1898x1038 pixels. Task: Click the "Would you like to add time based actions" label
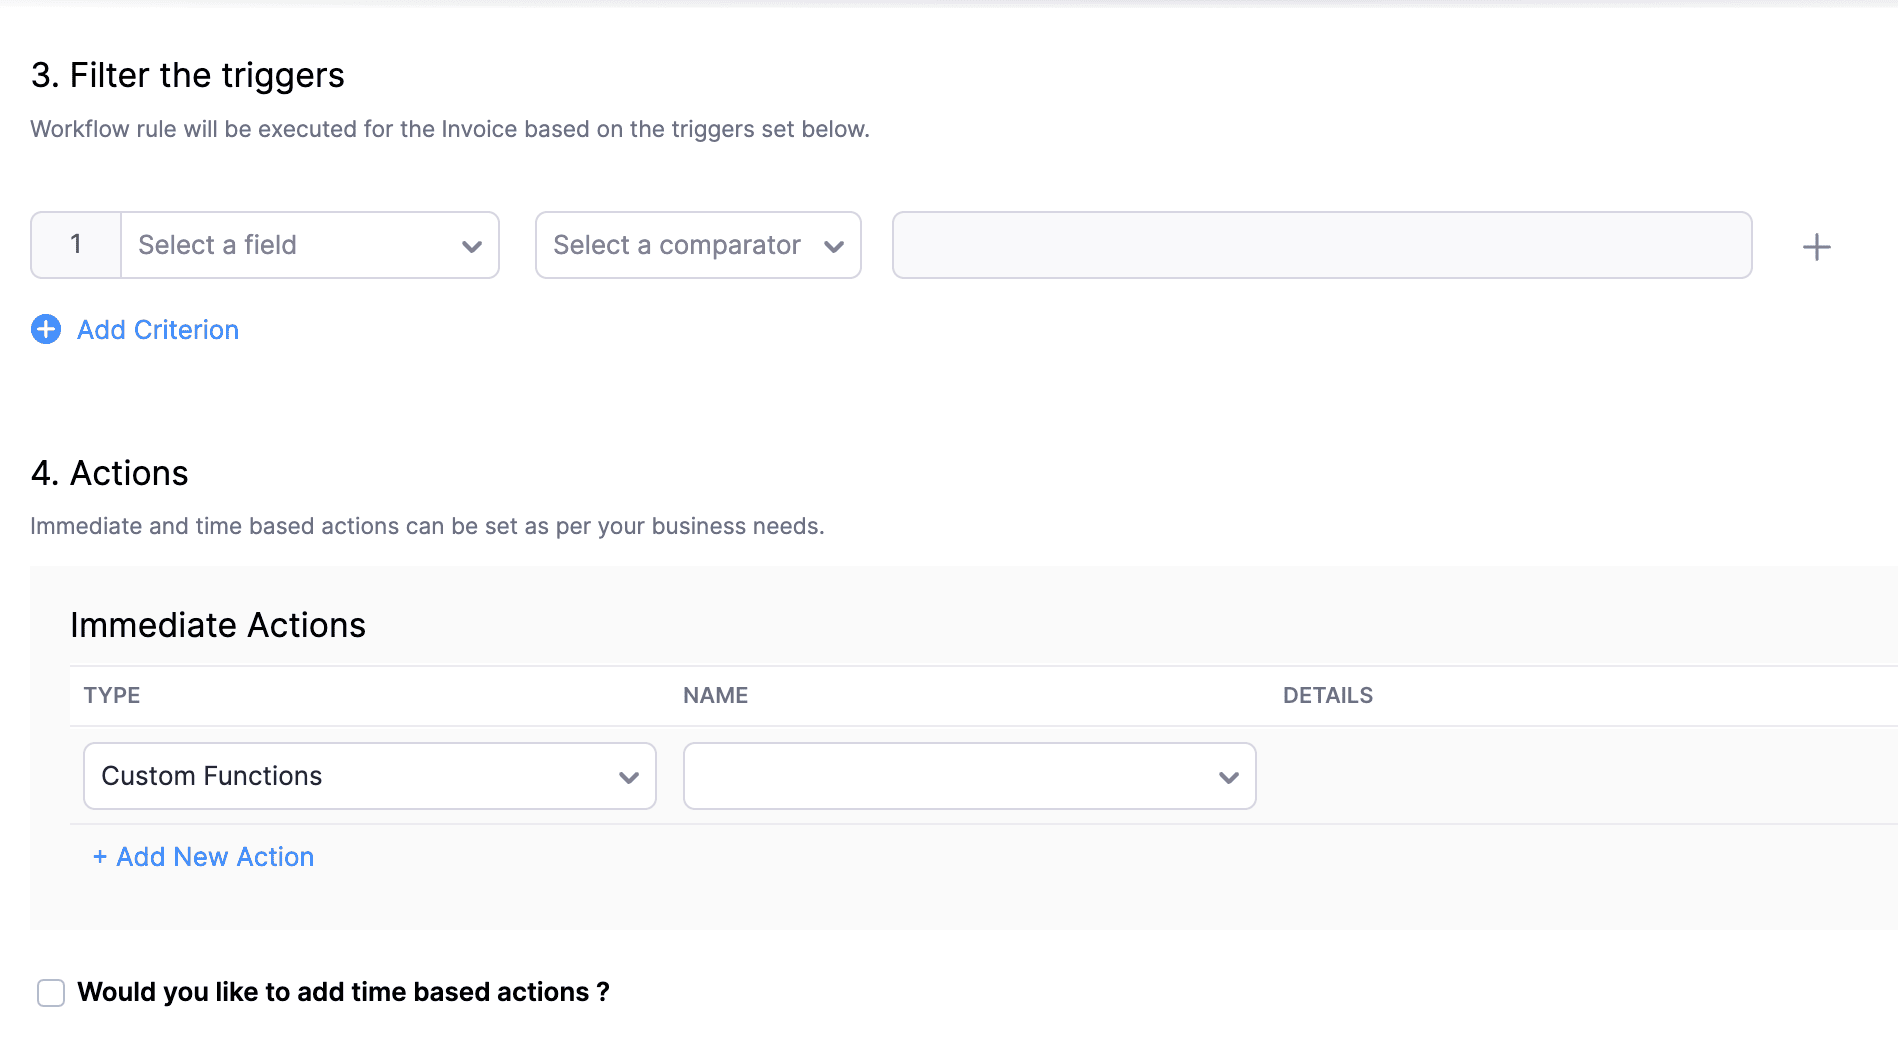[343, 992]
